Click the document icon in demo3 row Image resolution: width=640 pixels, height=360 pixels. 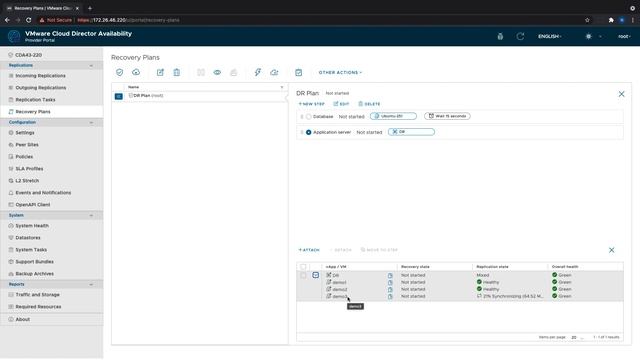(x=390, y=296)
